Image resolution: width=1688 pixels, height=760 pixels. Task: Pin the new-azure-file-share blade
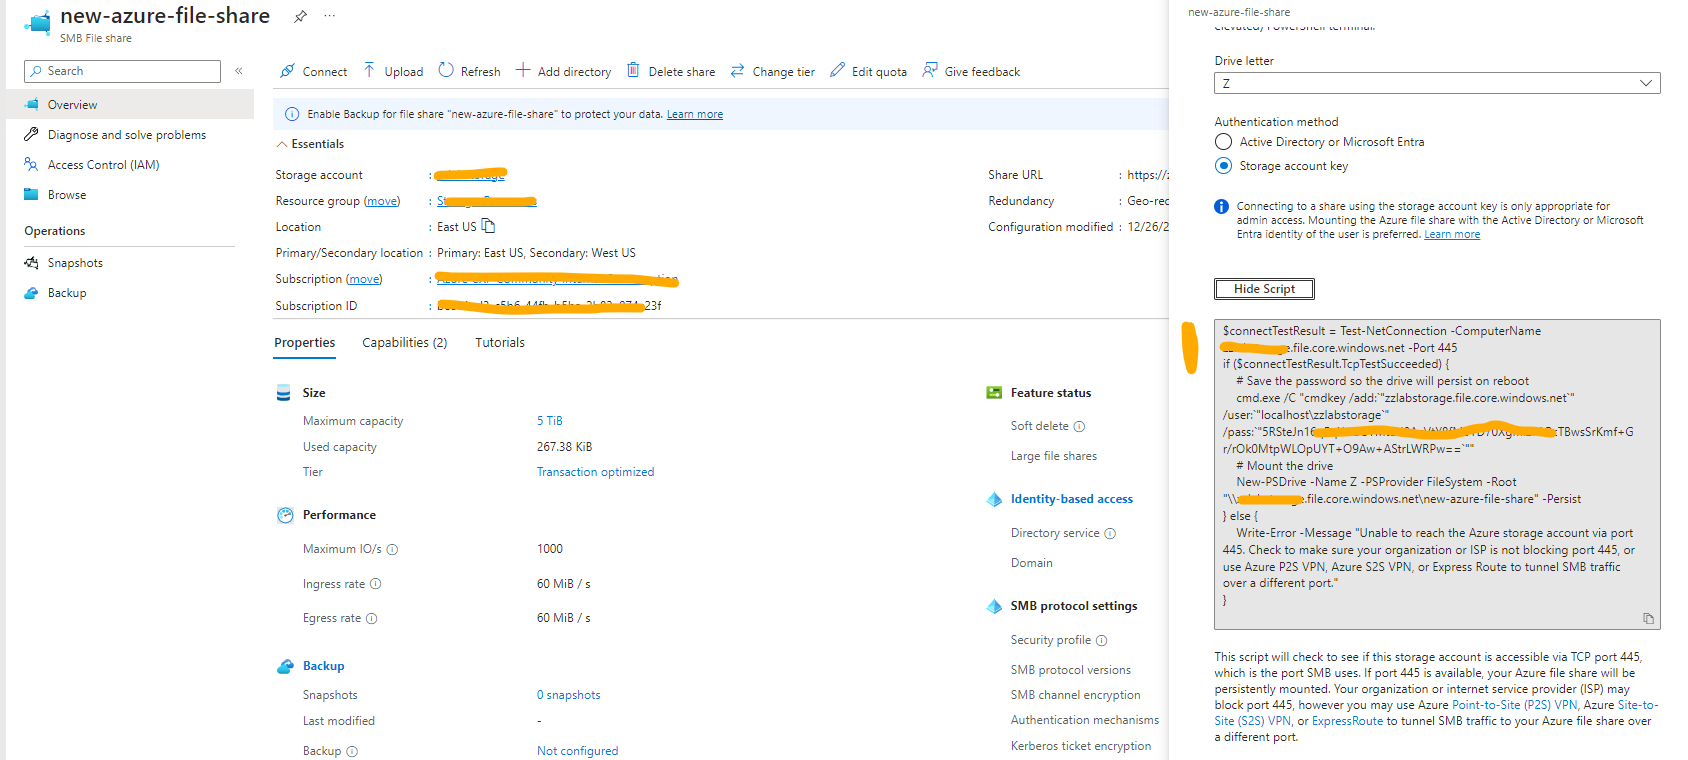[x=300, y=16]
